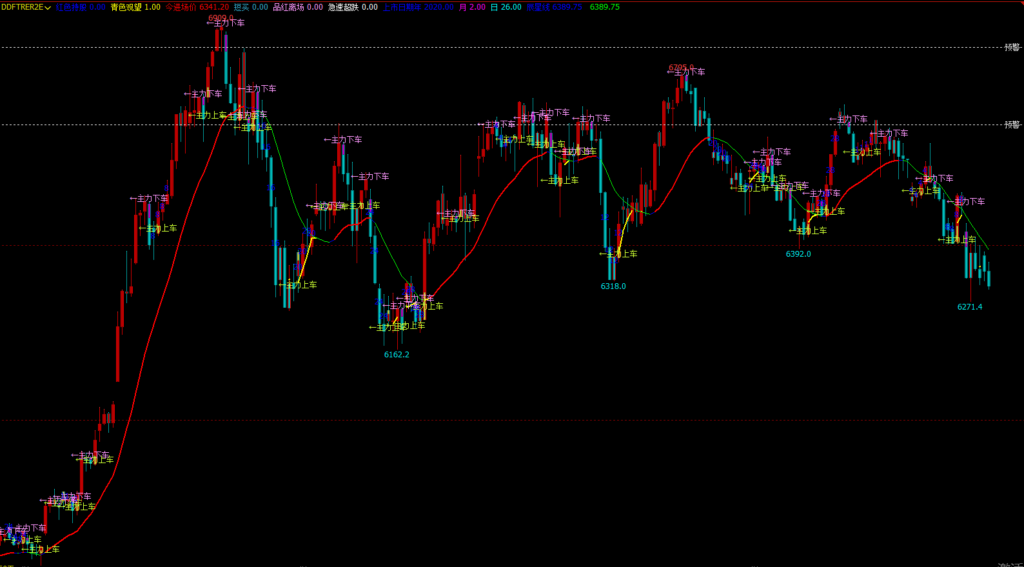Image resolution: width=1024 pixels, height=567 pixels.
Task: Click the green 6389.75 value in header
Action: (604, 7)
